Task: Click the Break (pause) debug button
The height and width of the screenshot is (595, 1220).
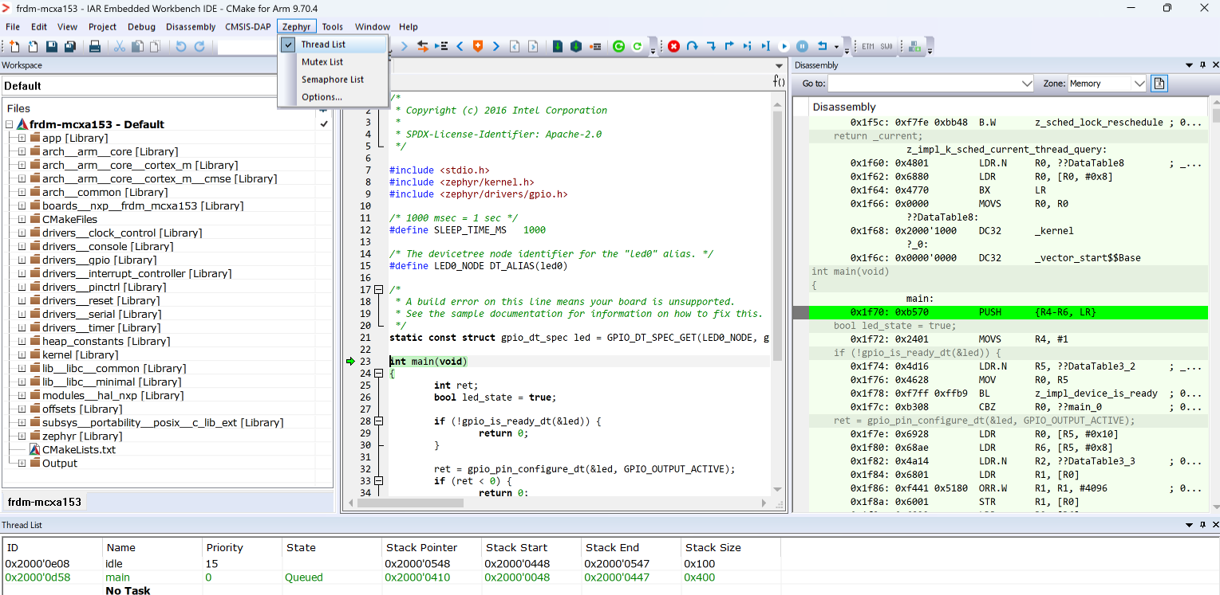Action: tap(802, 46)
